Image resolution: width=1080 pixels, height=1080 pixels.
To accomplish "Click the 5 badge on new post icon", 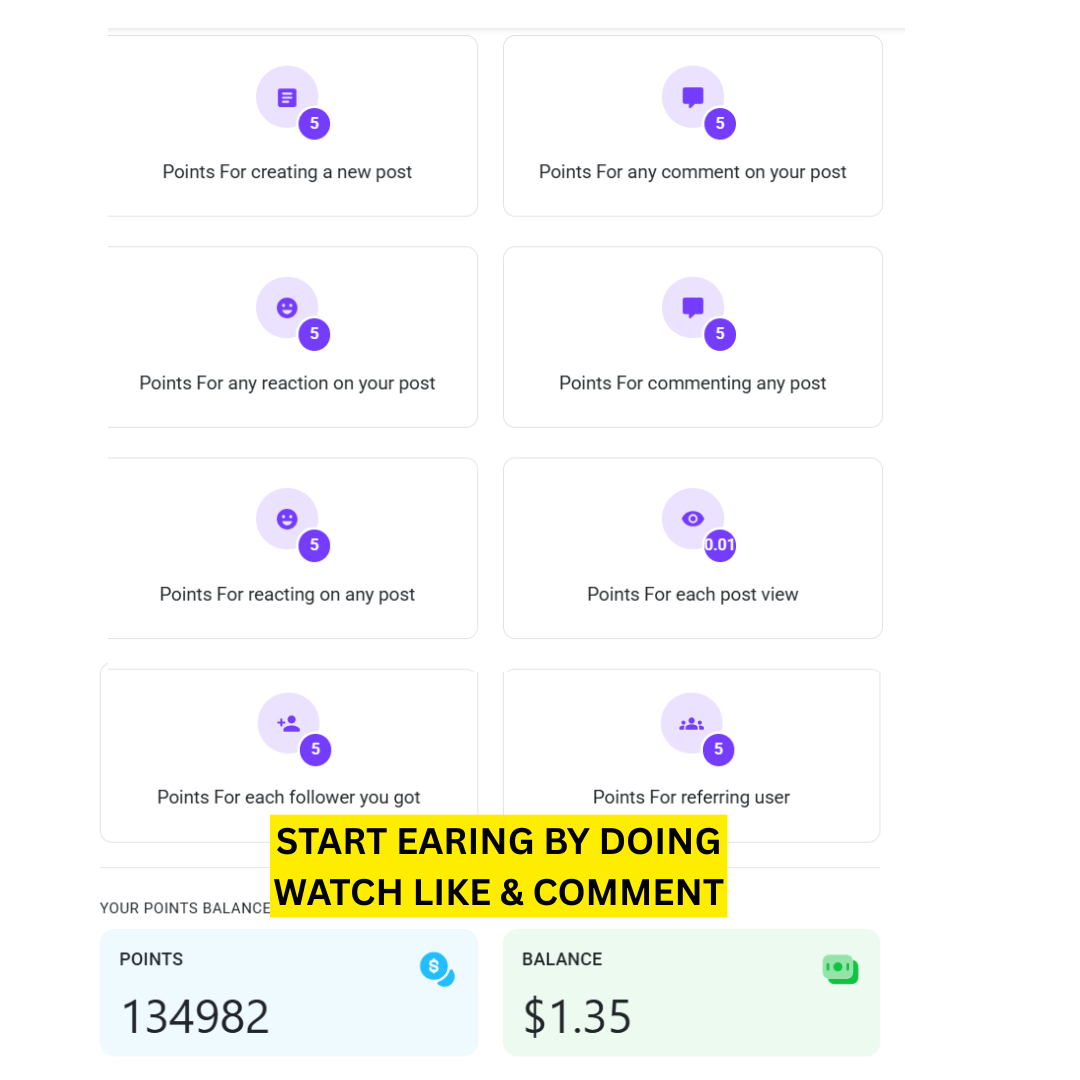I will (314, 123).
